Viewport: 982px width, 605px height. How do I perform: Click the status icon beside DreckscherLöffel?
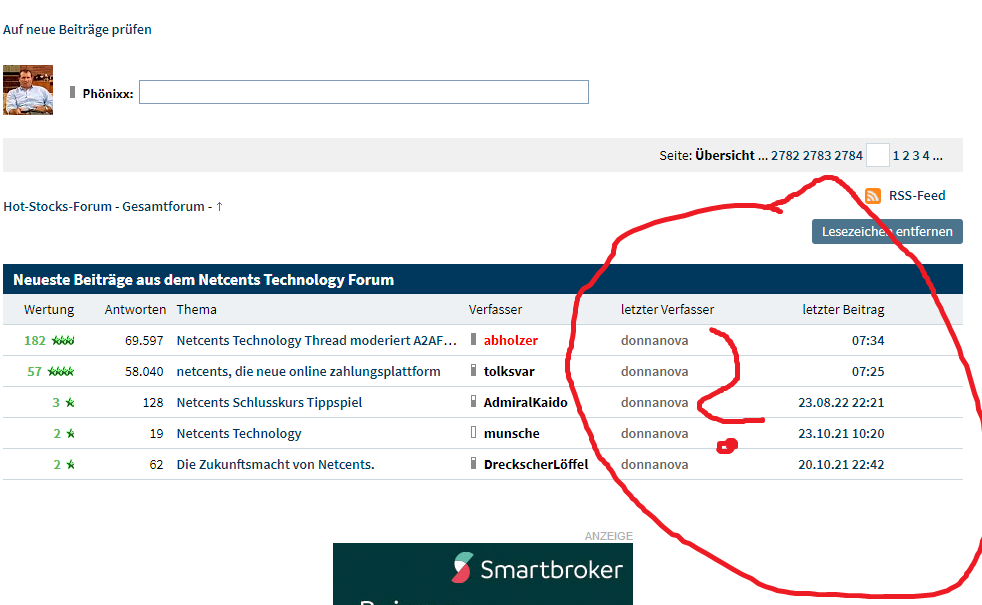click(472, 463)
